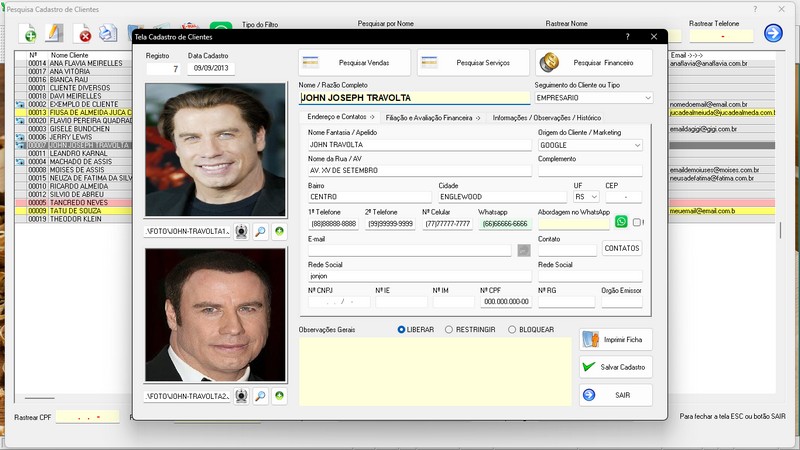Click magnifier icon beside first photo path

point(260,232)
